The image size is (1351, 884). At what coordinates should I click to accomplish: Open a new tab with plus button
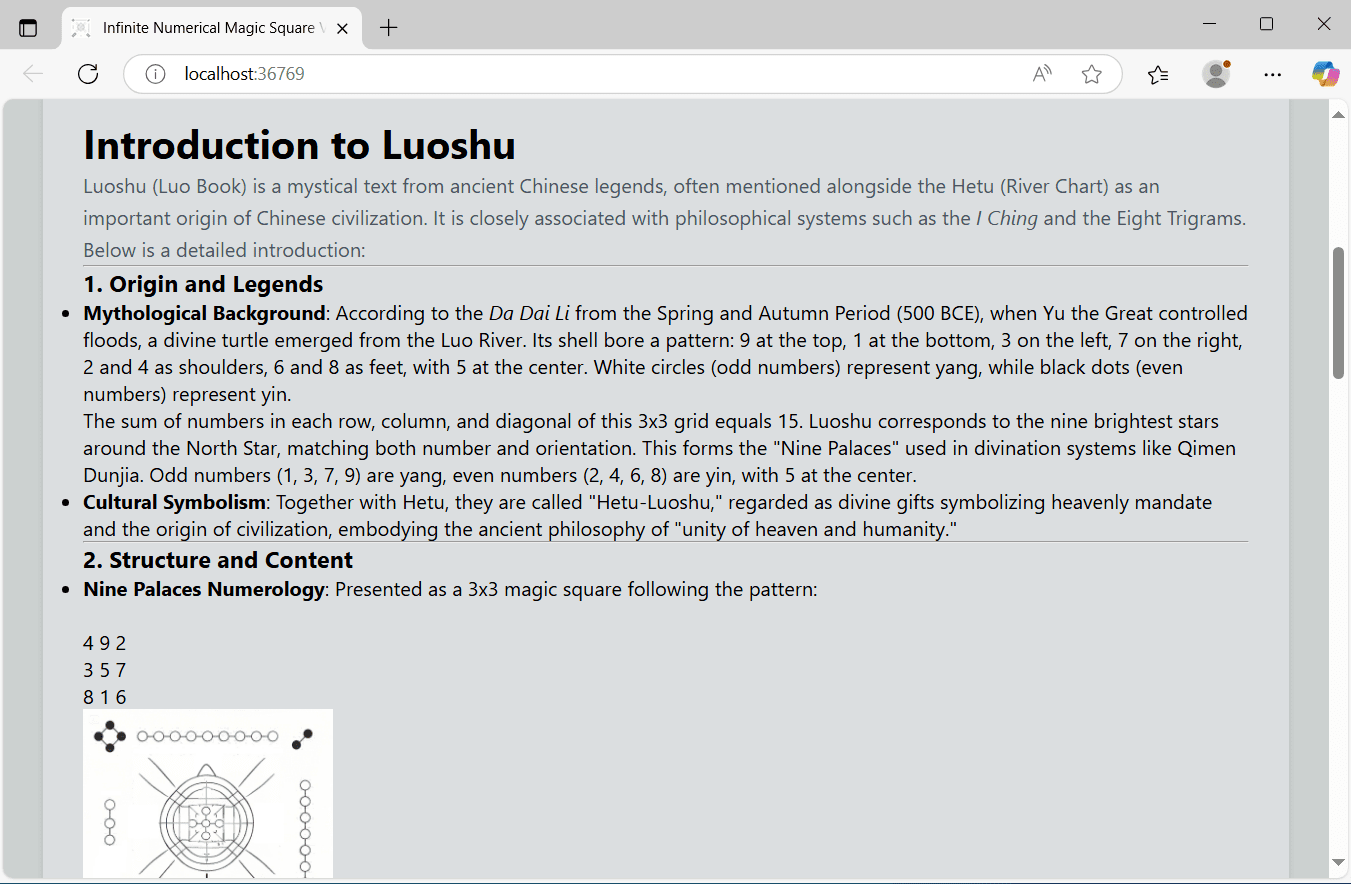click(389, 28)
